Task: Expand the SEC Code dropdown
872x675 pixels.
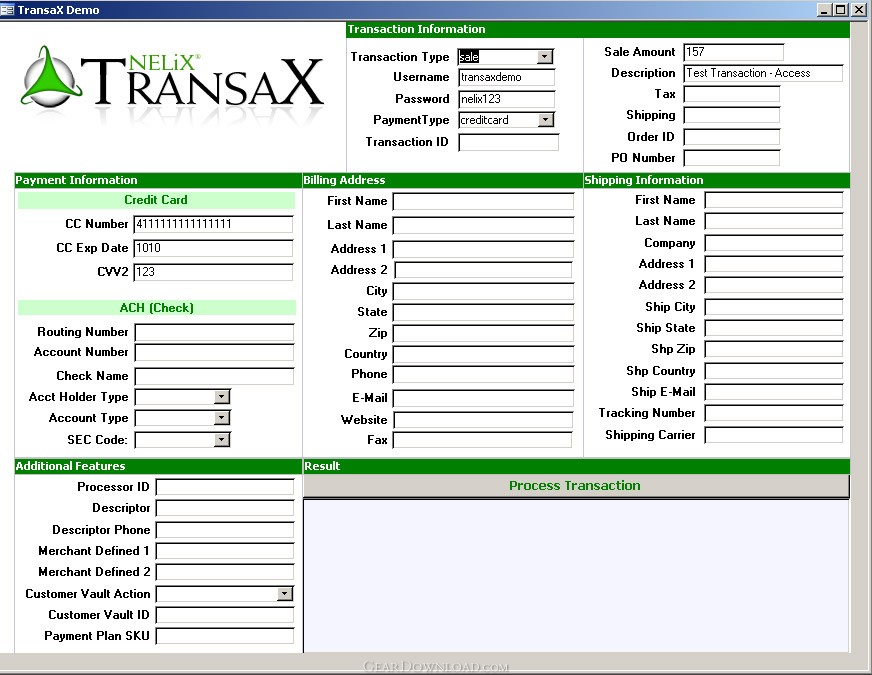Action: (222, 440)
